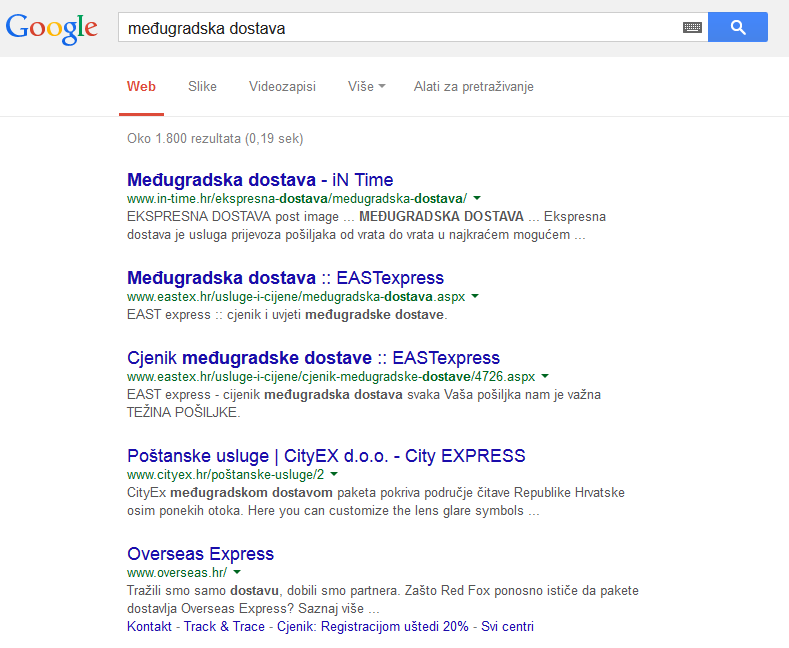Click the EAST express :: cjenik i uvjeti snippet
The image size is (789, 648).
[x=287, y=314]
